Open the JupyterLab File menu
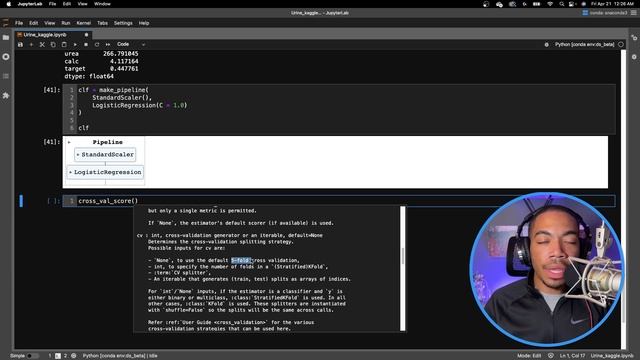640x360 pixels. pos(19,23)
